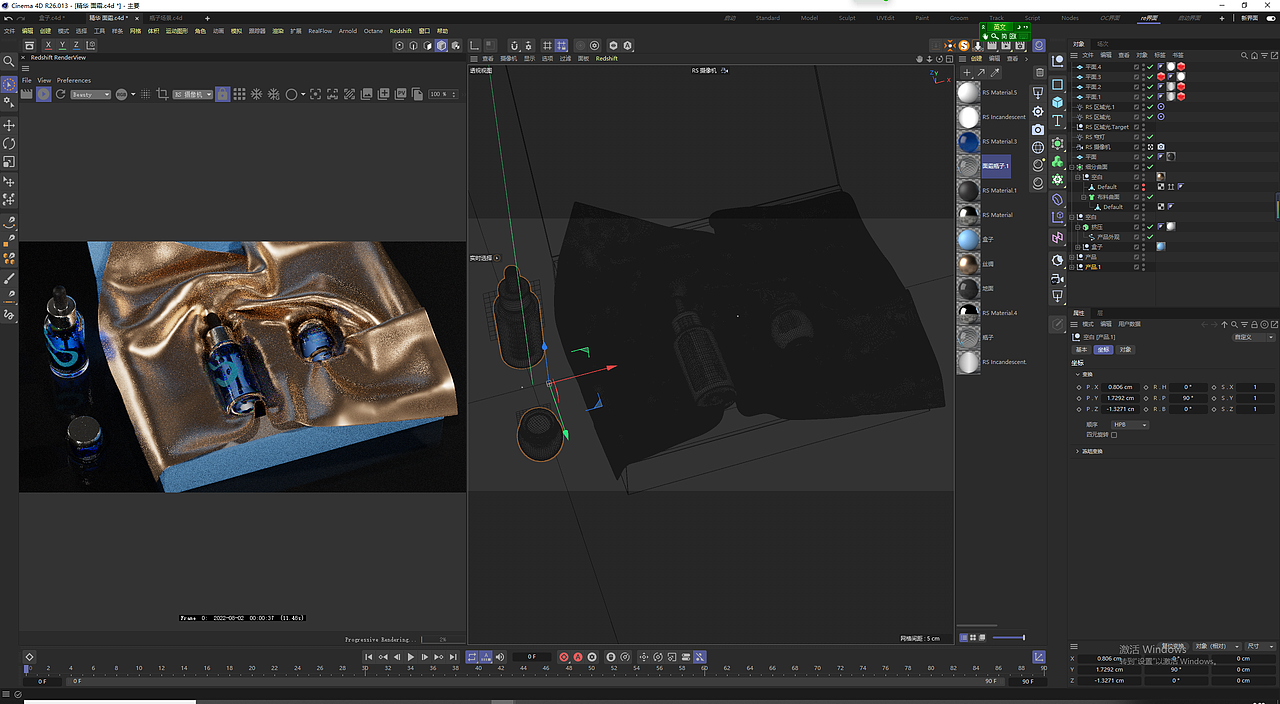Click the material manager trash icon
Screen dimensions: 1280x704
(x=1039, y=73)
